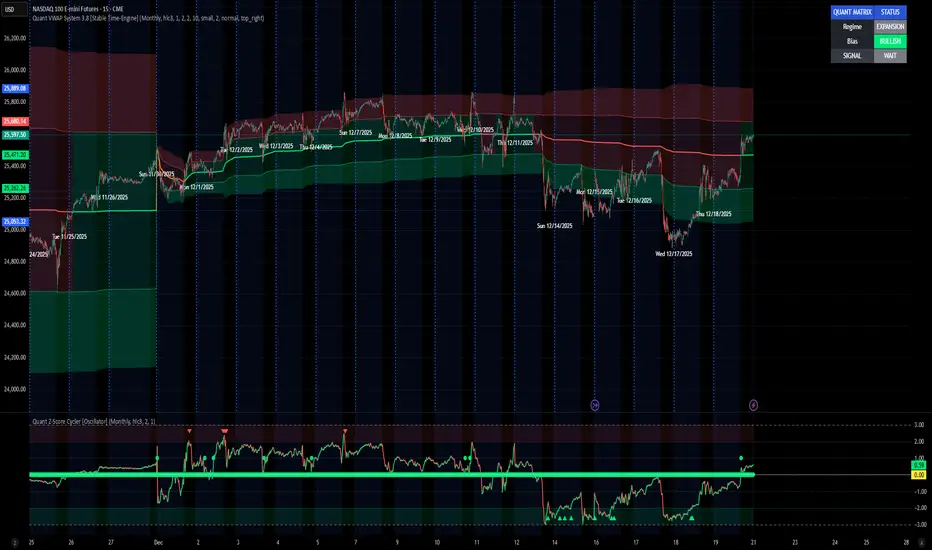Select the Quant VWAP System 3.8 legend
Viewport: 932px width, 550px height.
tap(149, 18)
